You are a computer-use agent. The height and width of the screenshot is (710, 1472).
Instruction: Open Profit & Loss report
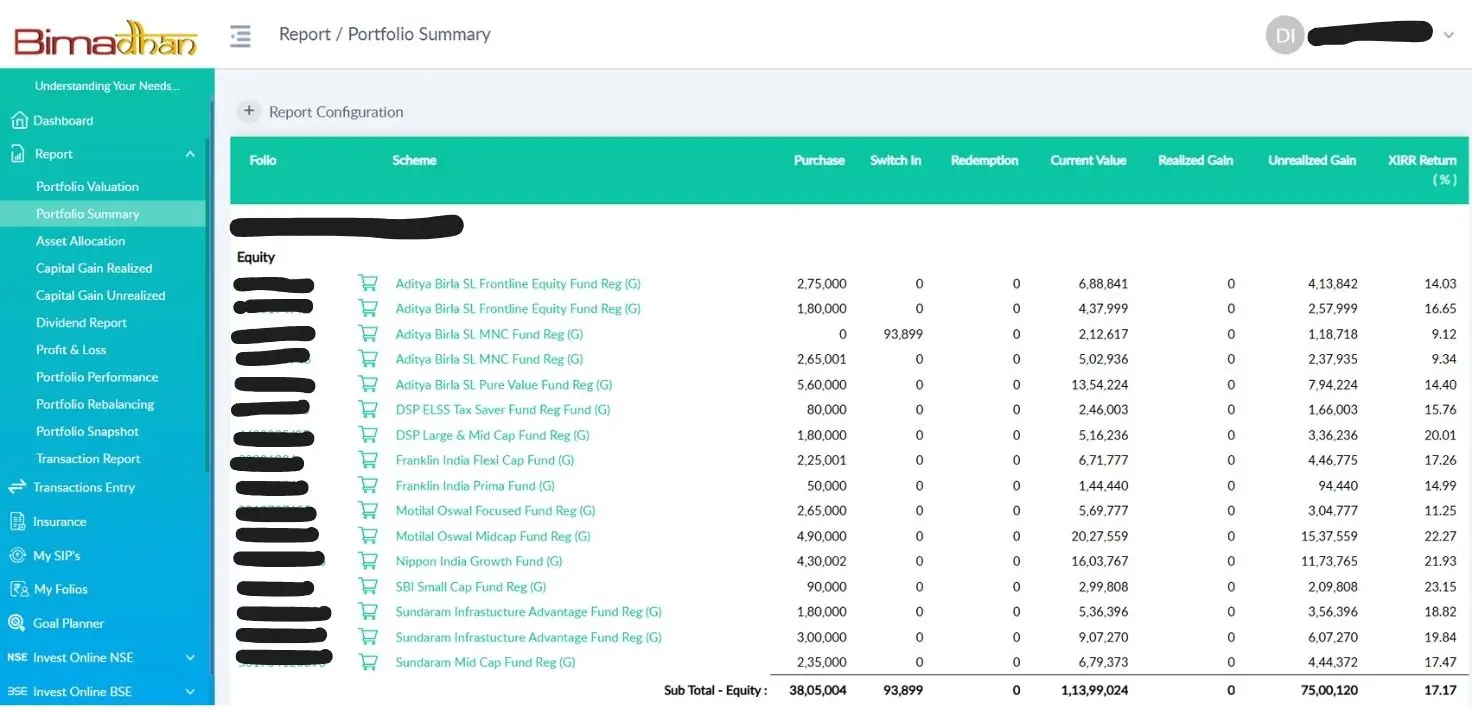(x=71, y=350)
